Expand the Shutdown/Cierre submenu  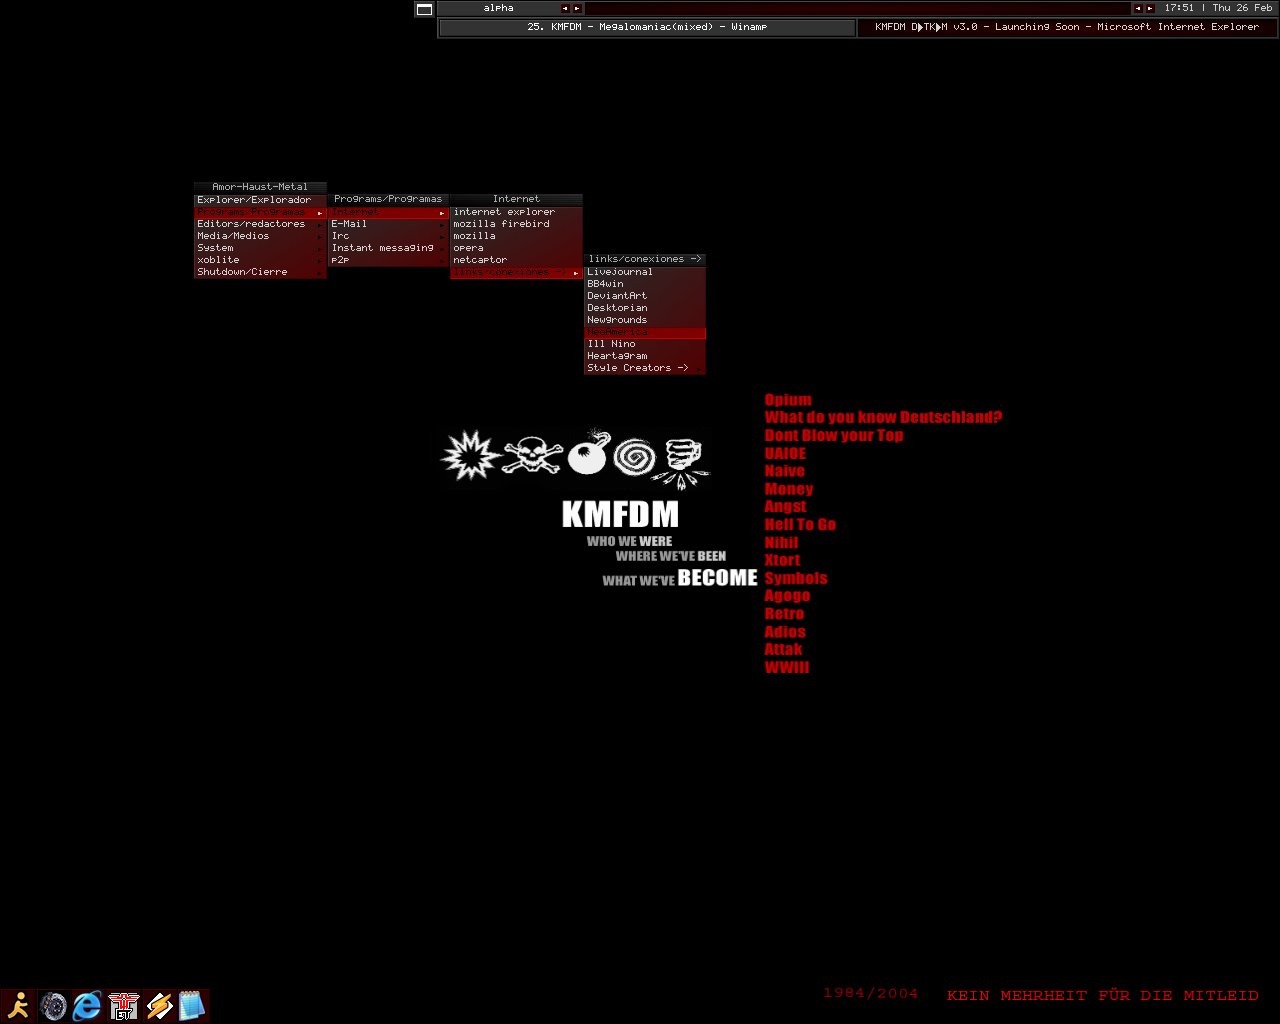(260, 272)
